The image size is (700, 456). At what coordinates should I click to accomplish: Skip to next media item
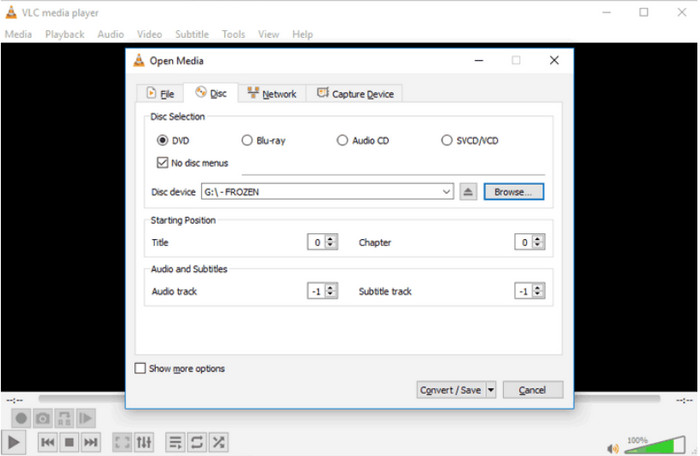click(x=91, y=442)
